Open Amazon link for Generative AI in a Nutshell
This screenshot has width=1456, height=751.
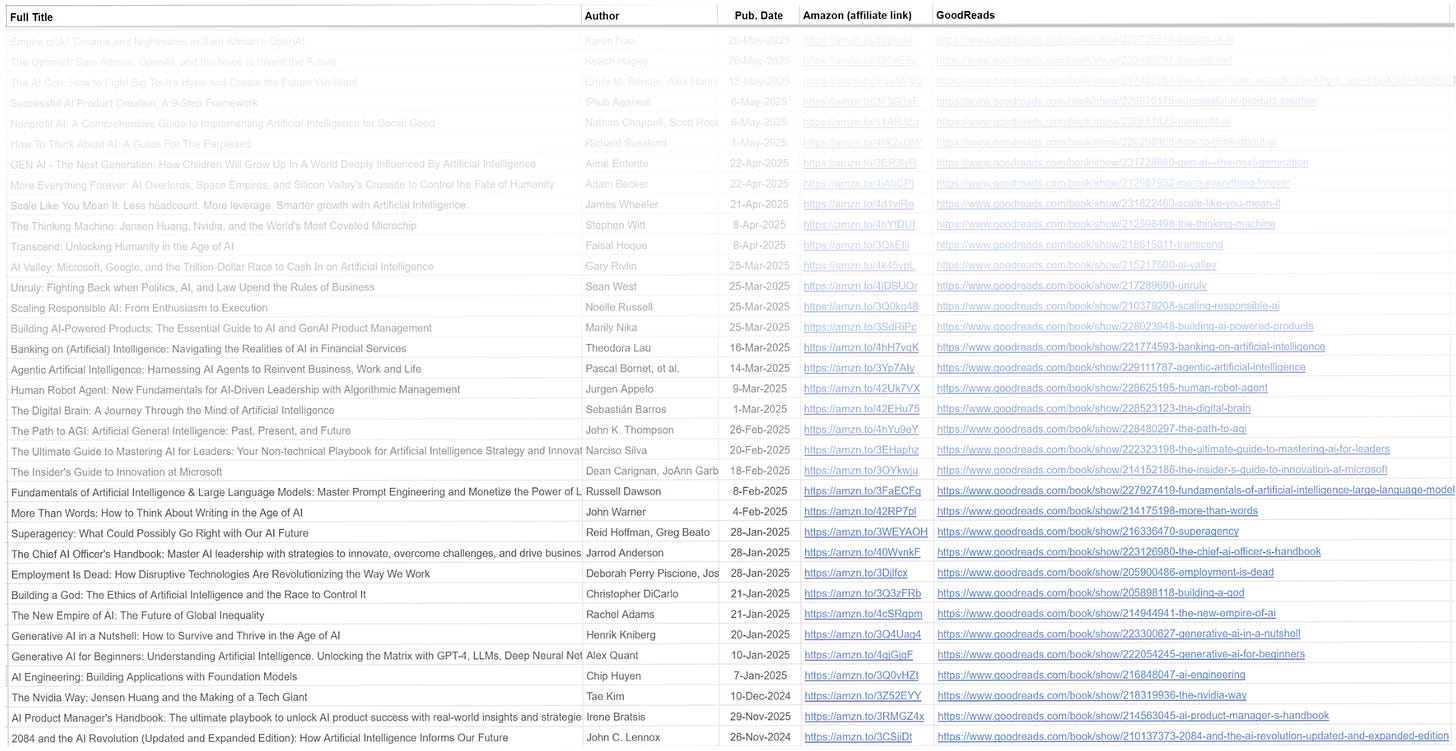click(862, 635)
